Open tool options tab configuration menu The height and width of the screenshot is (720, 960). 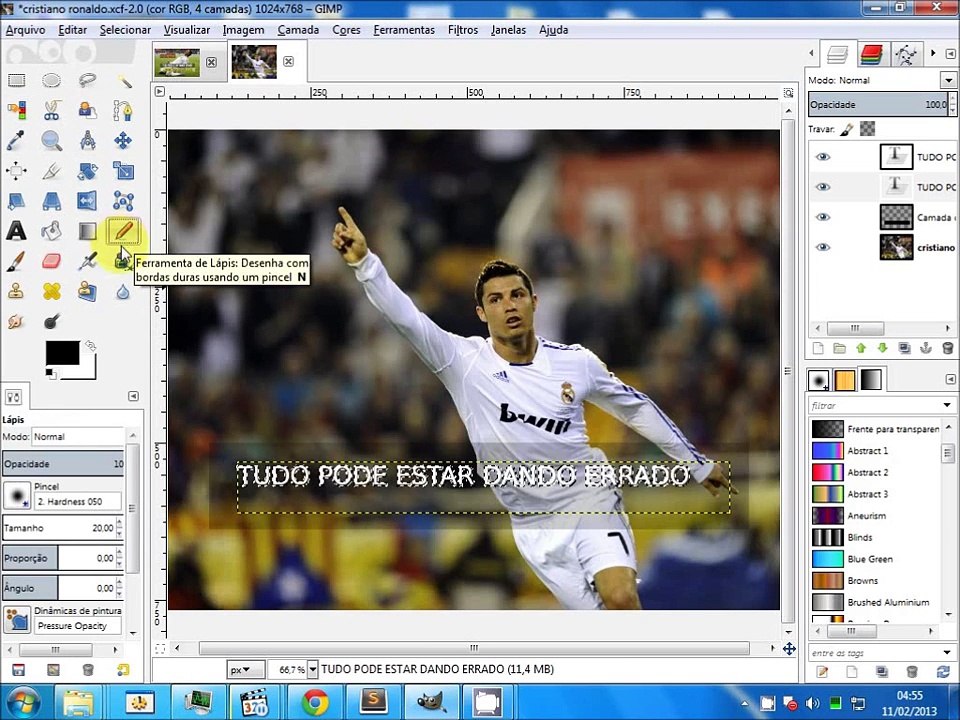133,396
